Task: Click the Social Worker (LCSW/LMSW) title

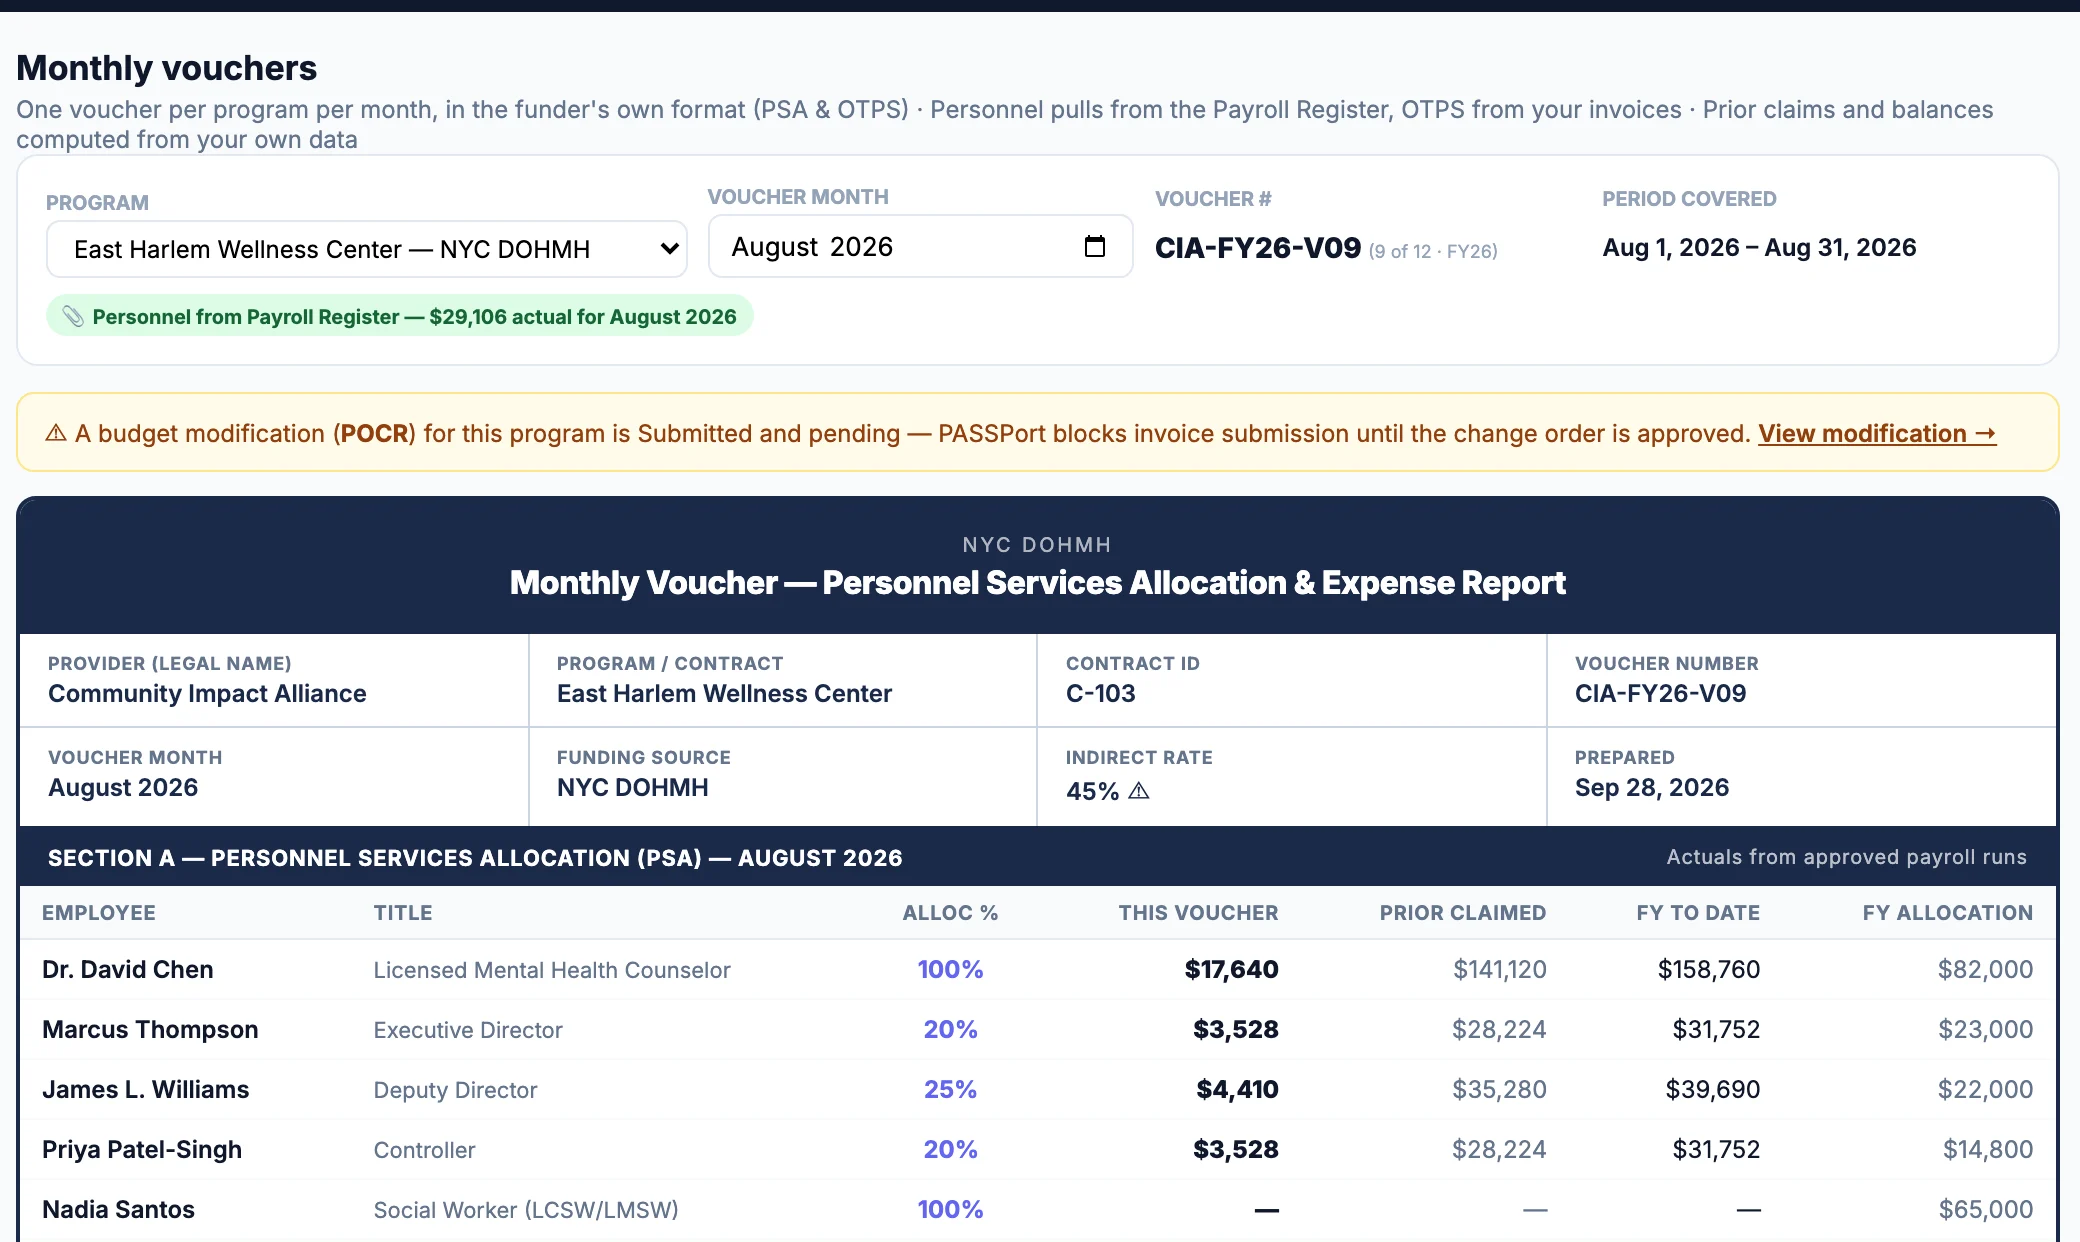Action: (526, 1210)
